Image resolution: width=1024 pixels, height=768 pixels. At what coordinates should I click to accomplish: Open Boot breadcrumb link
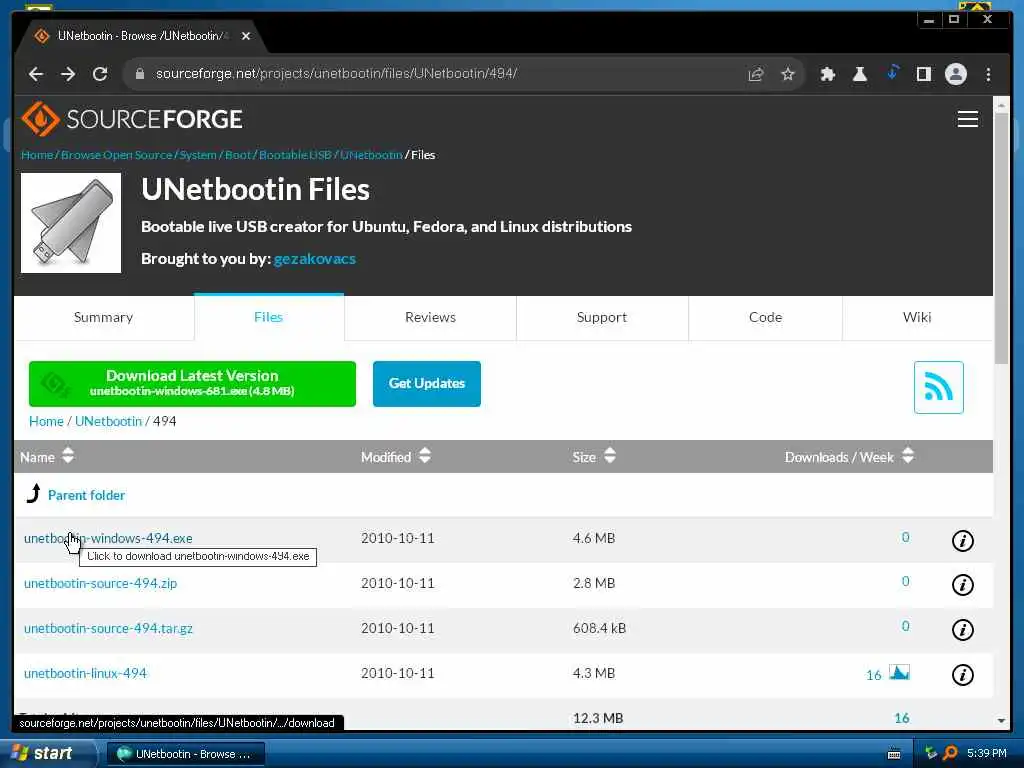238,155
